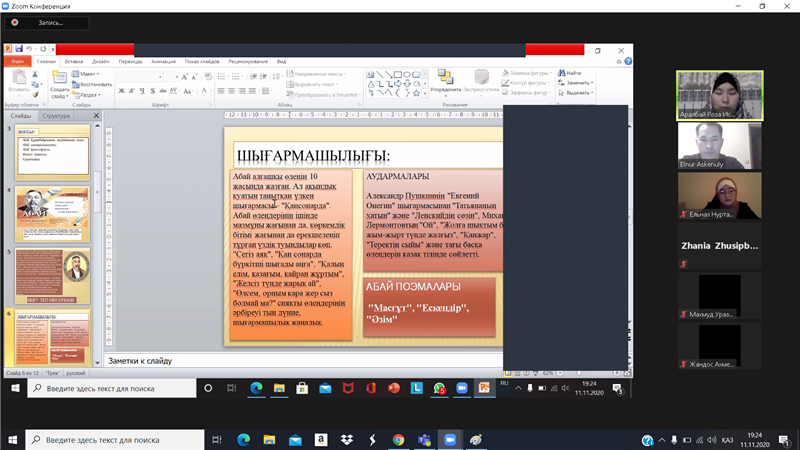Open the Выделить select dropdown
800x450 pixels.
click(577, 93)
